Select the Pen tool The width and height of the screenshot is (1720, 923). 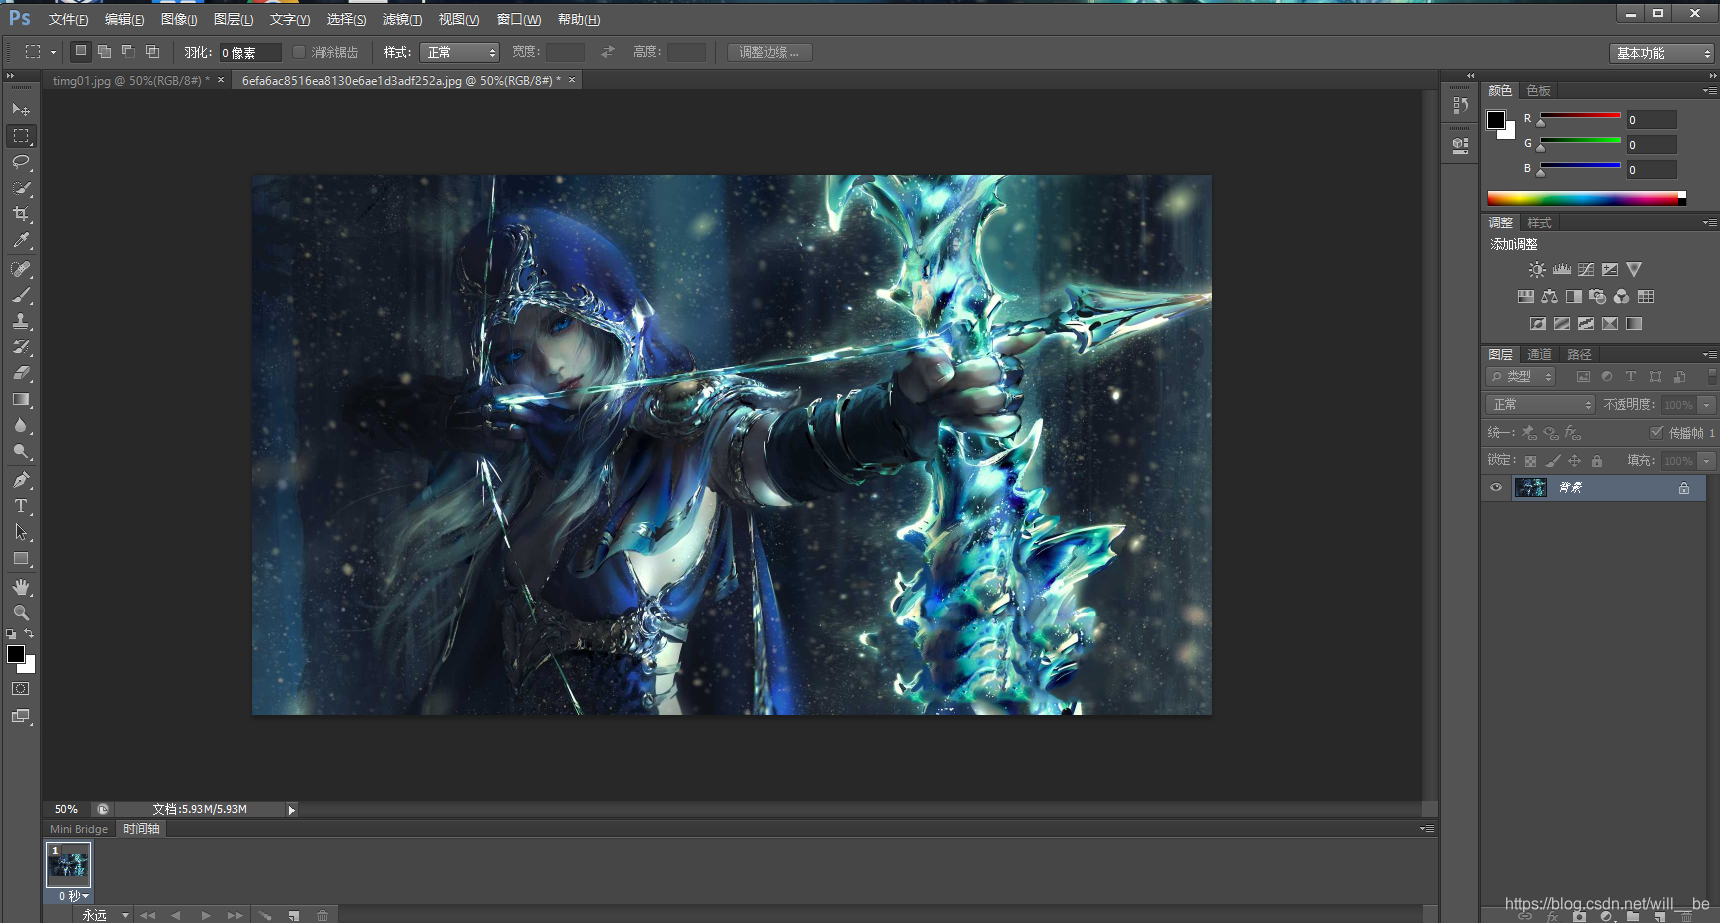point(21,480)
